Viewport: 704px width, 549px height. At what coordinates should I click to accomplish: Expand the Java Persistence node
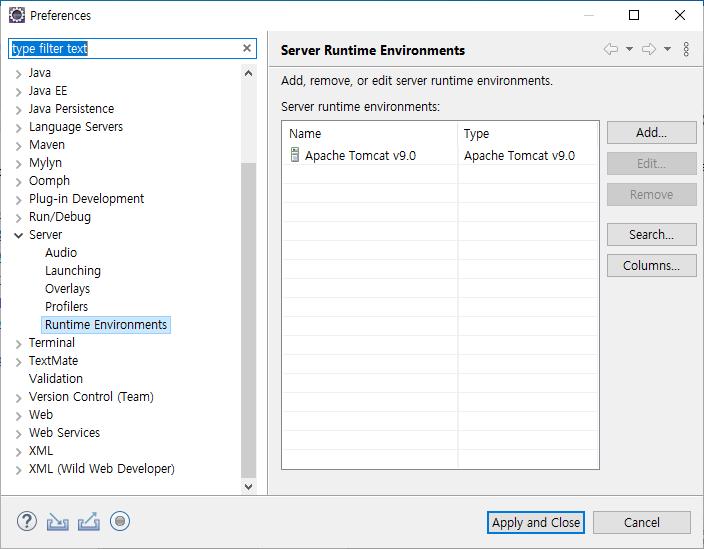pyautogui.click(x=18, y=110)
